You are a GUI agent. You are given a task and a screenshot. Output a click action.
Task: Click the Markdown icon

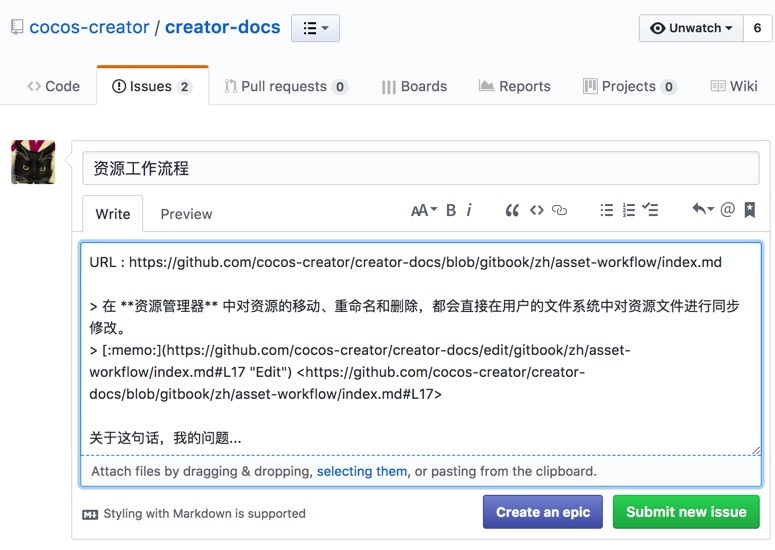(x=90, y=515)
